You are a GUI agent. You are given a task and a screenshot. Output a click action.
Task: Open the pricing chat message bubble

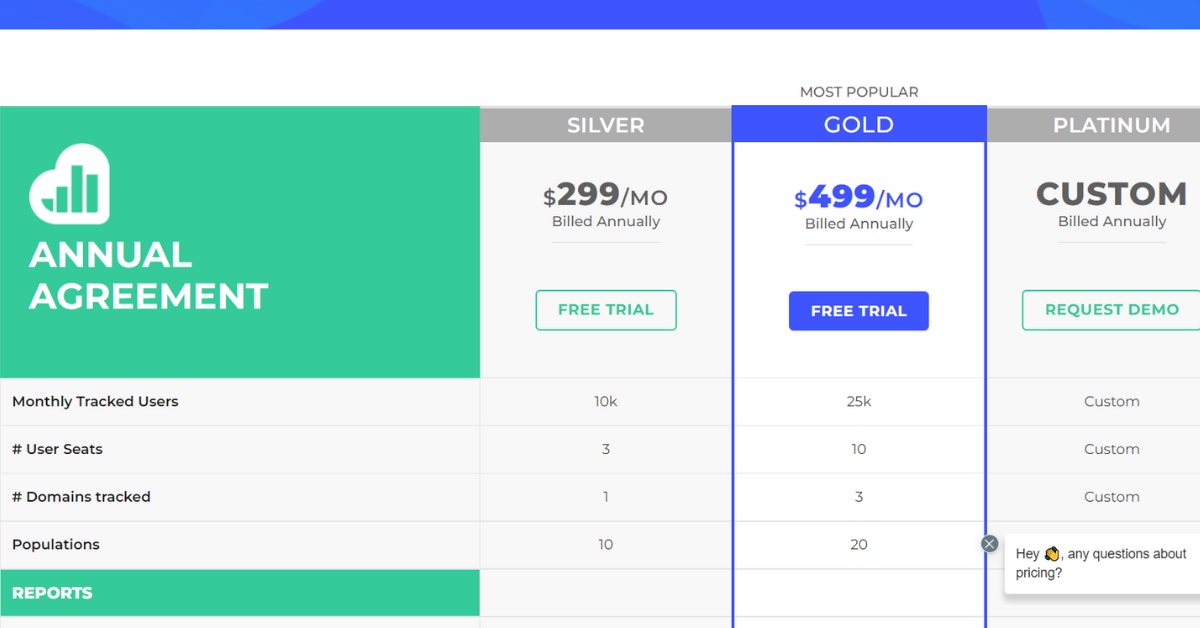[x=1102, y=564]
